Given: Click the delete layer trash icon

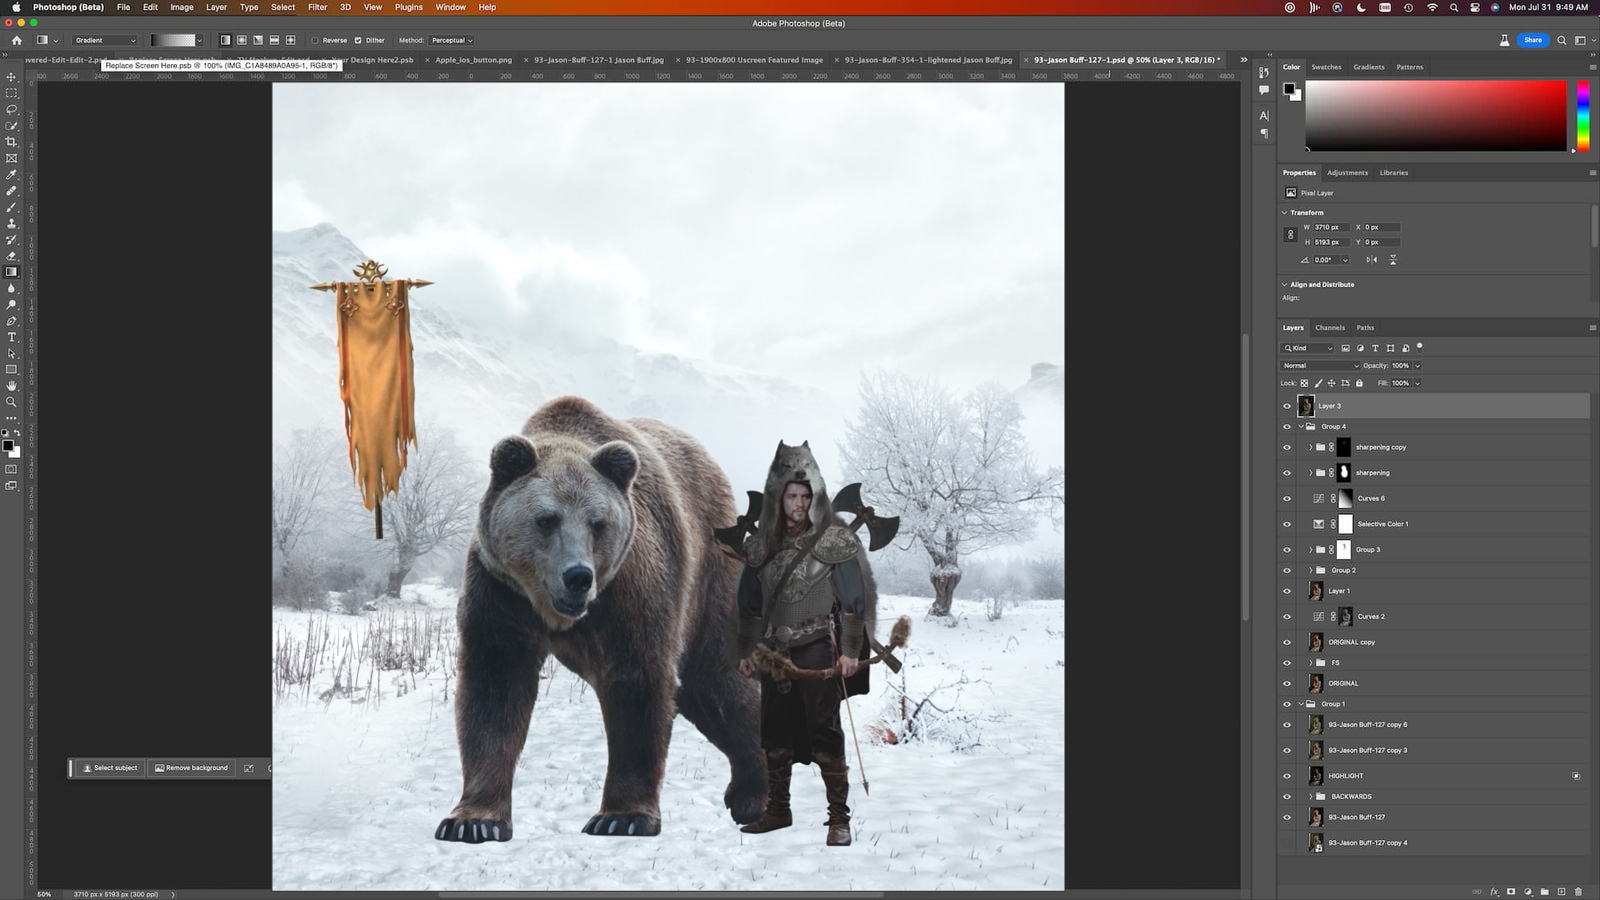Looking at the screenshot, I should pyautogui.click(x=1579, y=891).
